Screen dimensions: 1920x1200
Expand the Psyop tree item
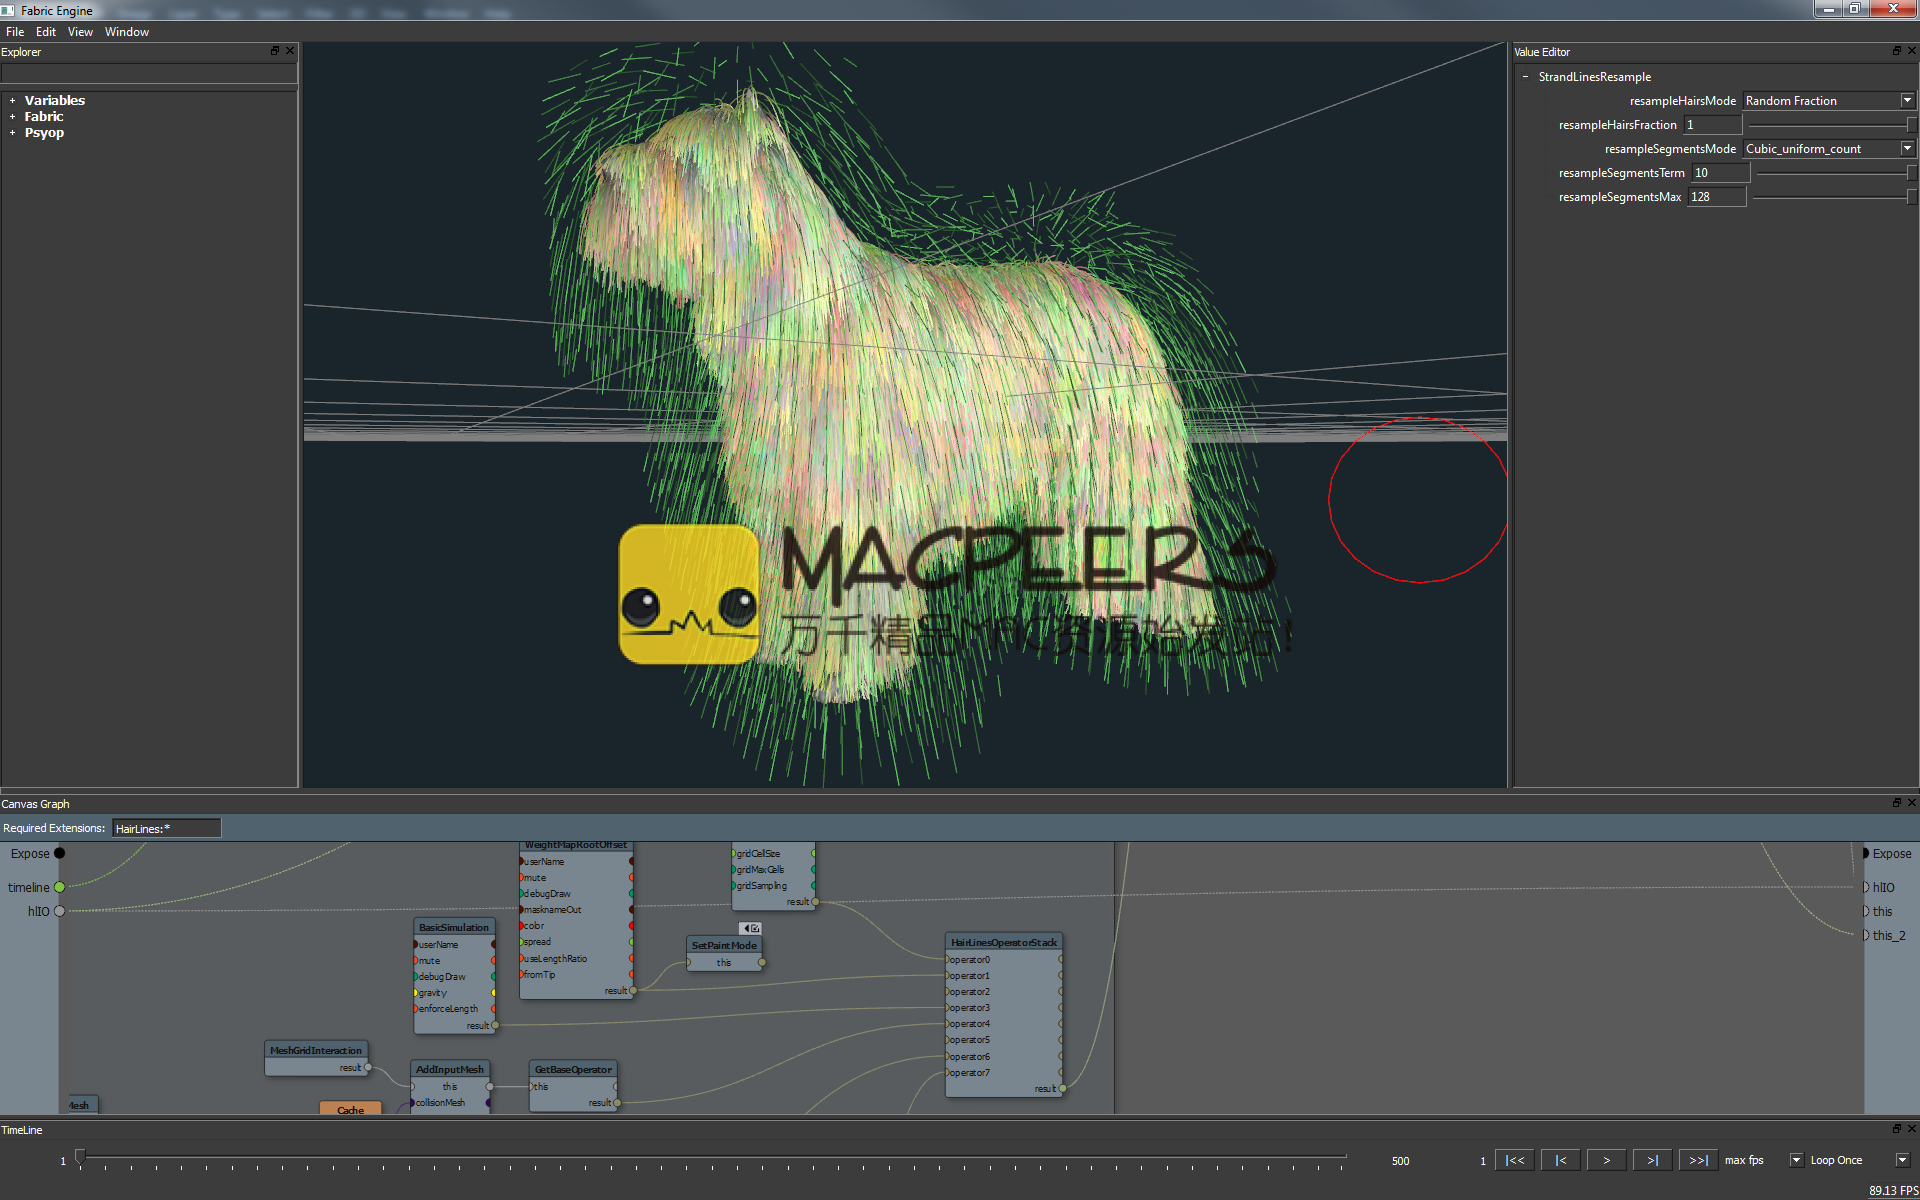coord(12,133)
